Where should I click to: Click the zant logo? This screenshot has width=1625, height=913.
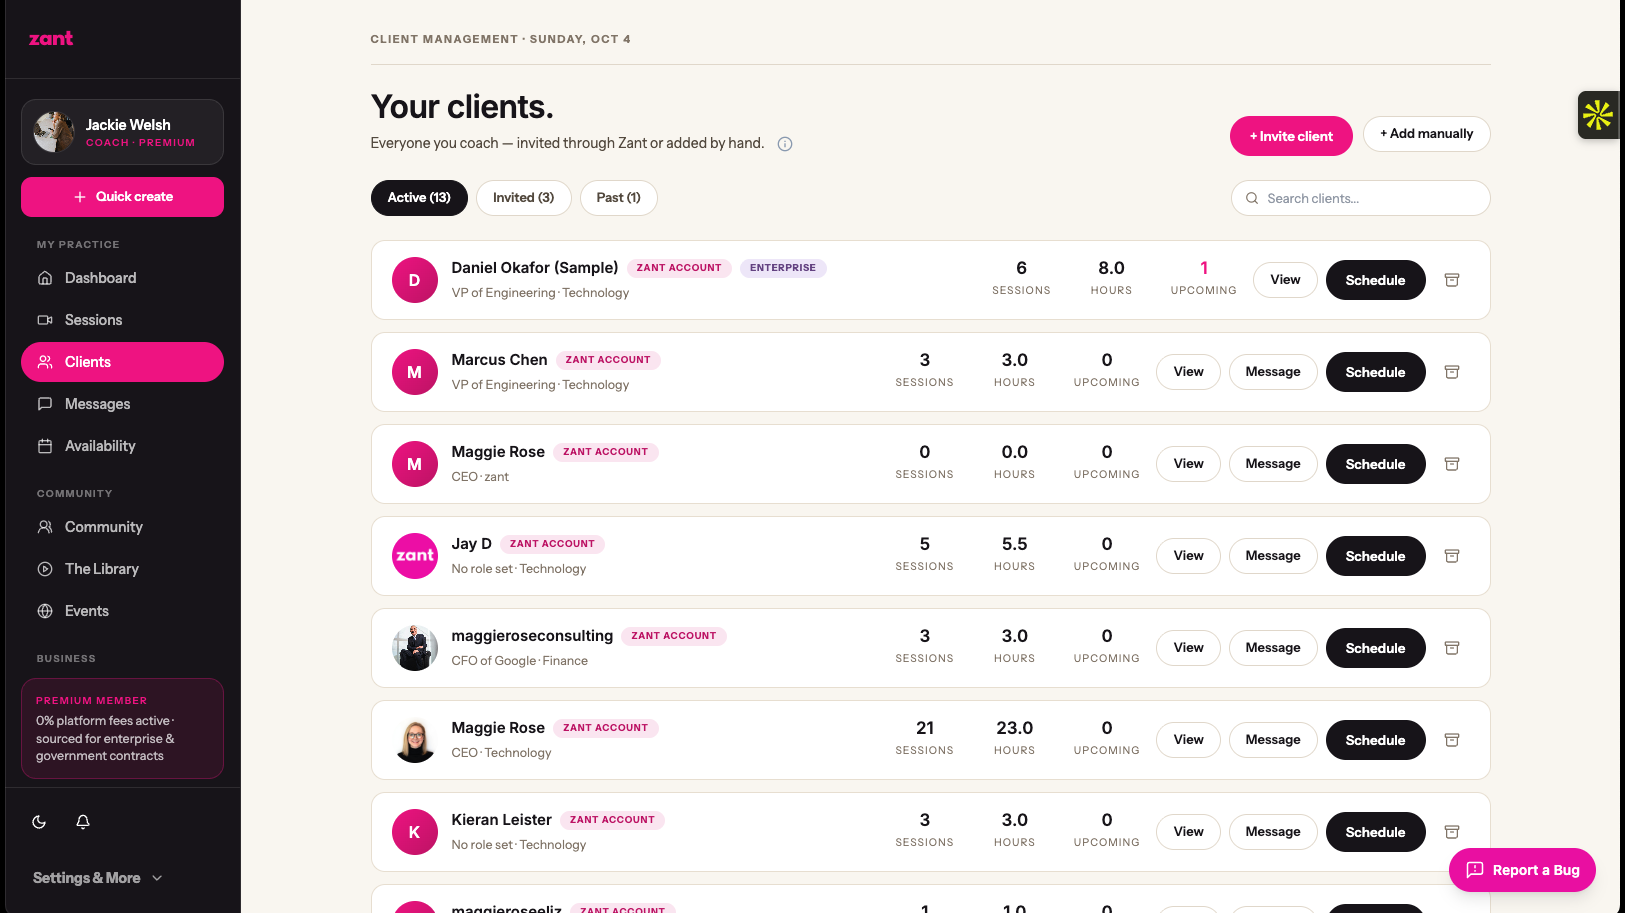point(51,39)
